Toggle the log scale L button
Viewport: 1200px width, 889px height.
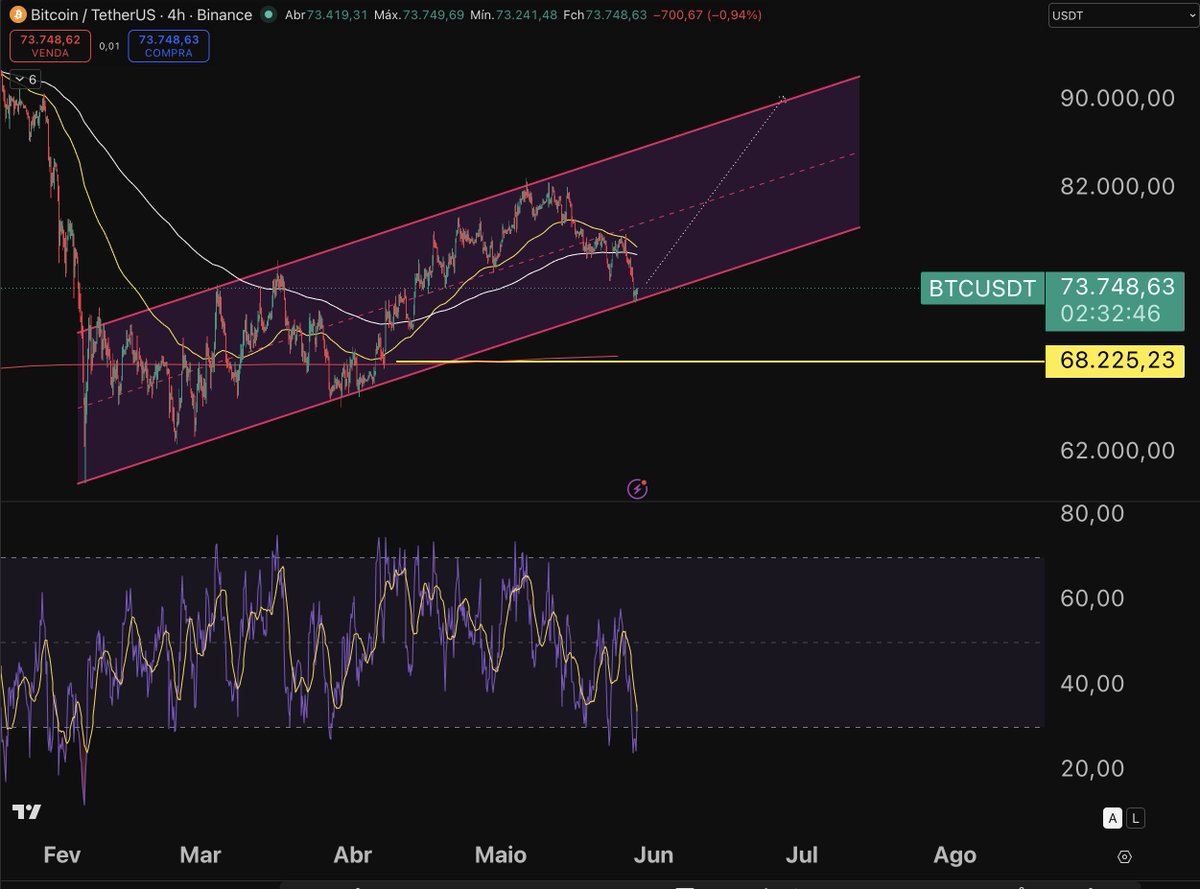click(1135, 818)
